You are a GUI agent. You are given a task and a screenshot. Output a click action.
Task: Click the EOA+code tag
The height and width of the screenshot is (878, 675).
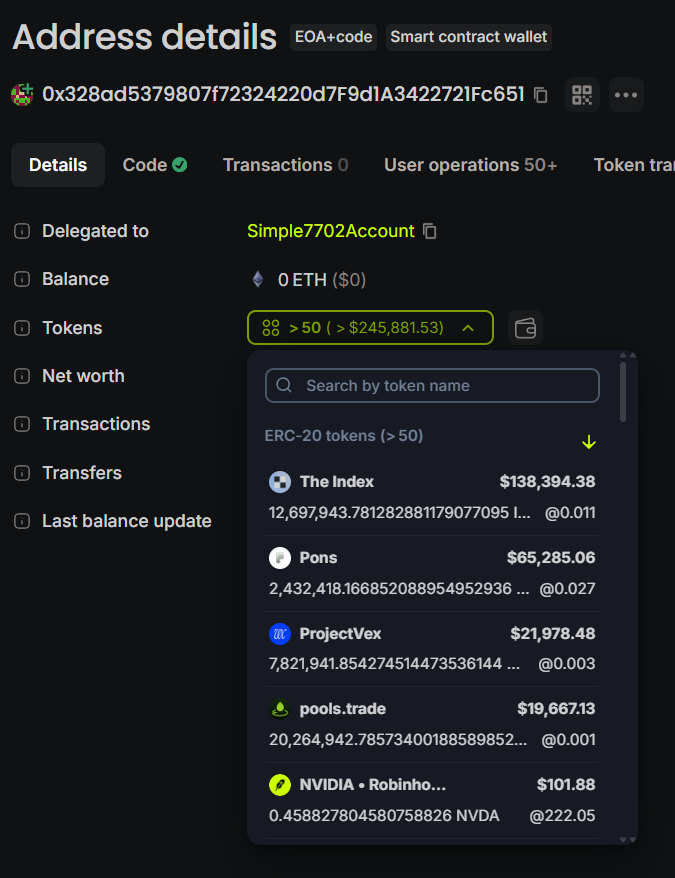point(333,37)
